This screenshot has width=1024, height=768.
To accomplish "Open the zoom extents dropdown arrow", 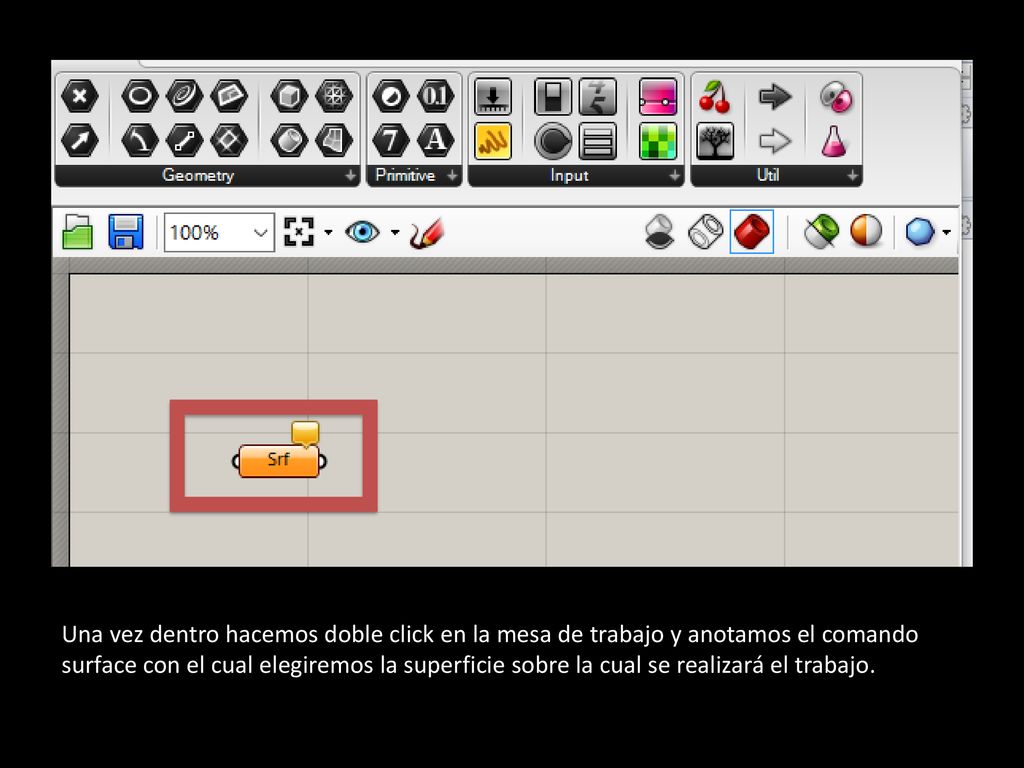I will (x=328, y=232).
